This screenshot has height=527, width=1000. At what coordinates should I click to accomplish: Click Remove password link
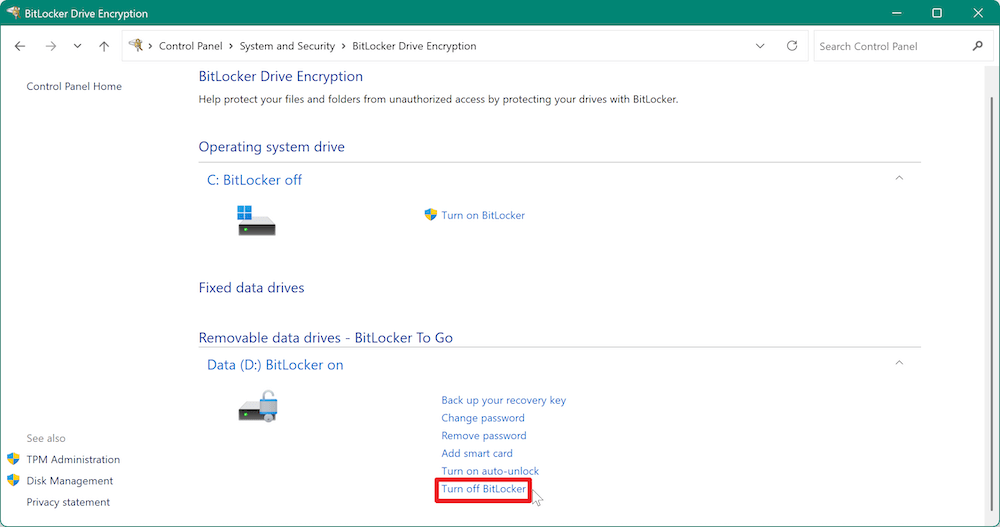tap(484, 436)
